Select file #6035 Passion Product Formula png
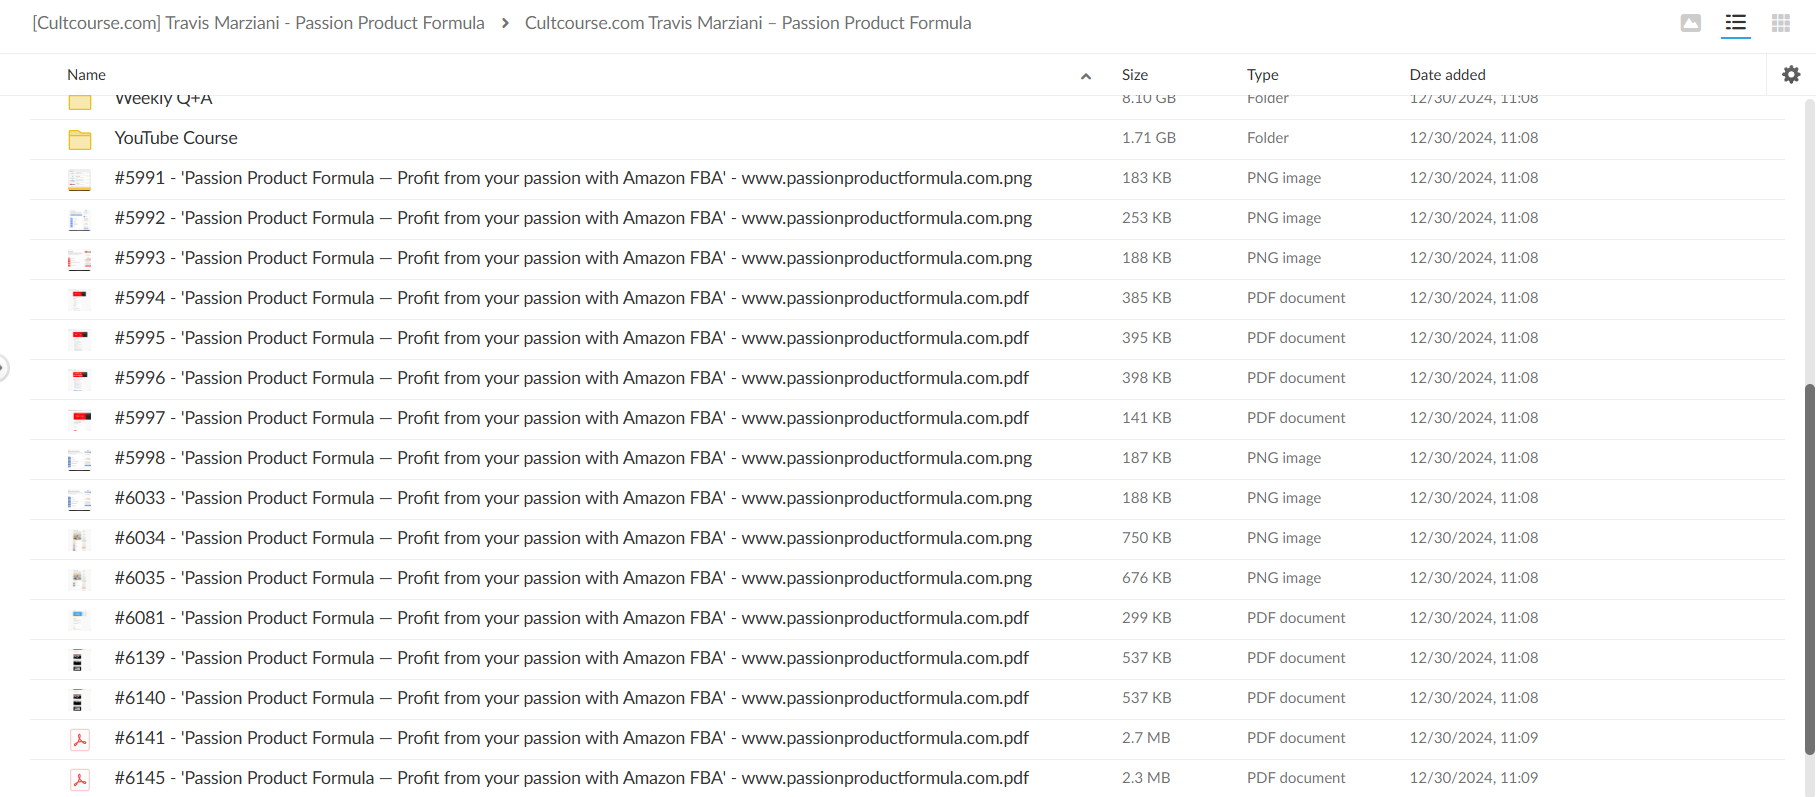 (573, 578)
